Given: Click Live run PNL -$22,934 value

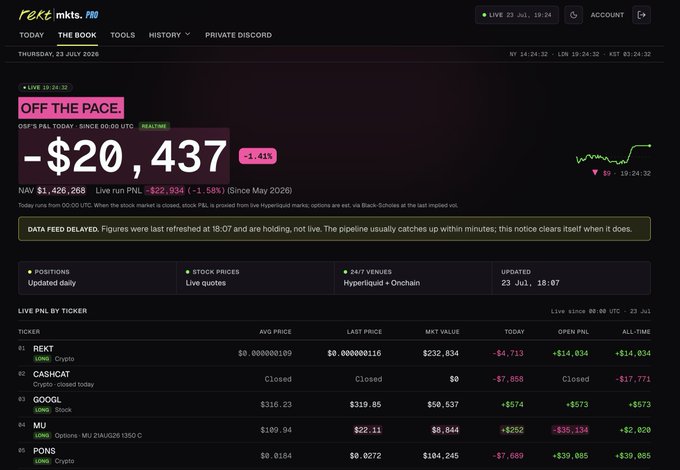Looking at the screenshot, I should click(x=165, y=190).
